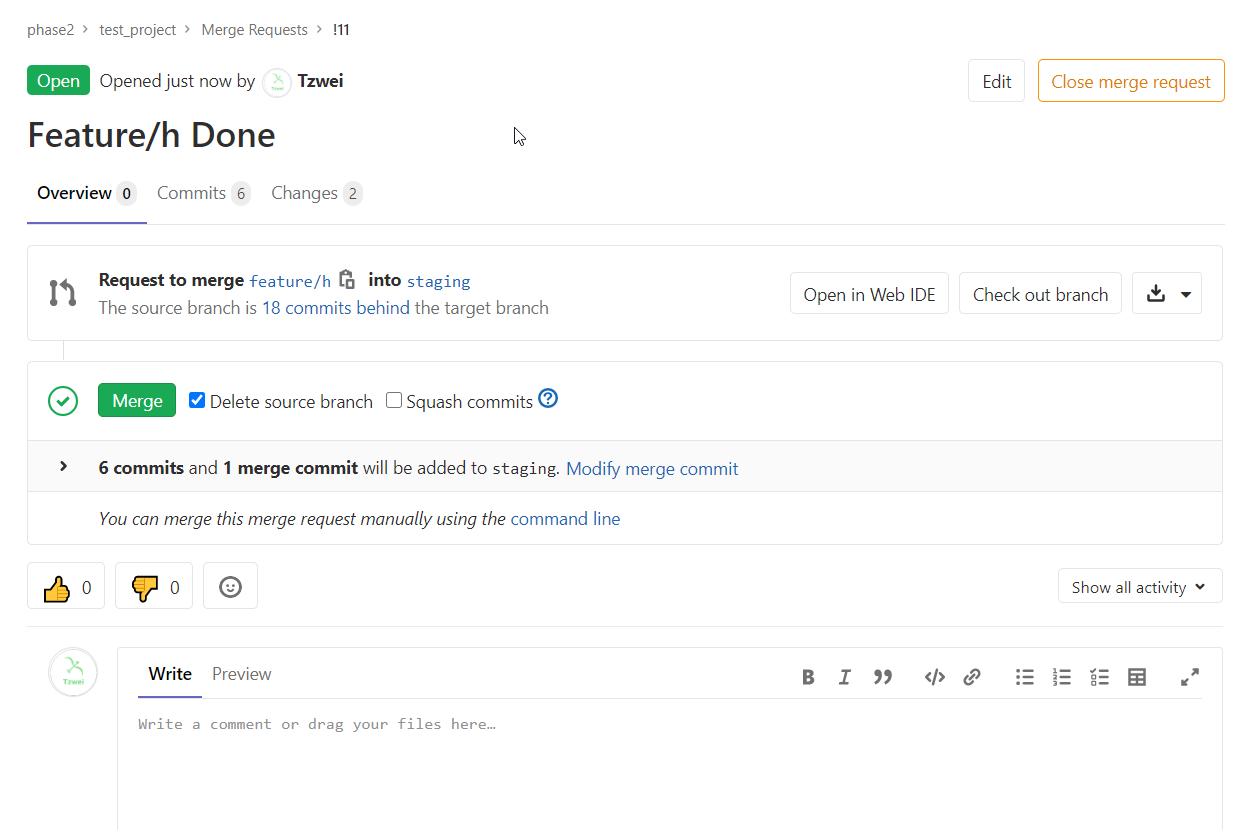Enable Squash commits checkbox
Viewport: 1248px width, 830px height.
click(394, 400)
